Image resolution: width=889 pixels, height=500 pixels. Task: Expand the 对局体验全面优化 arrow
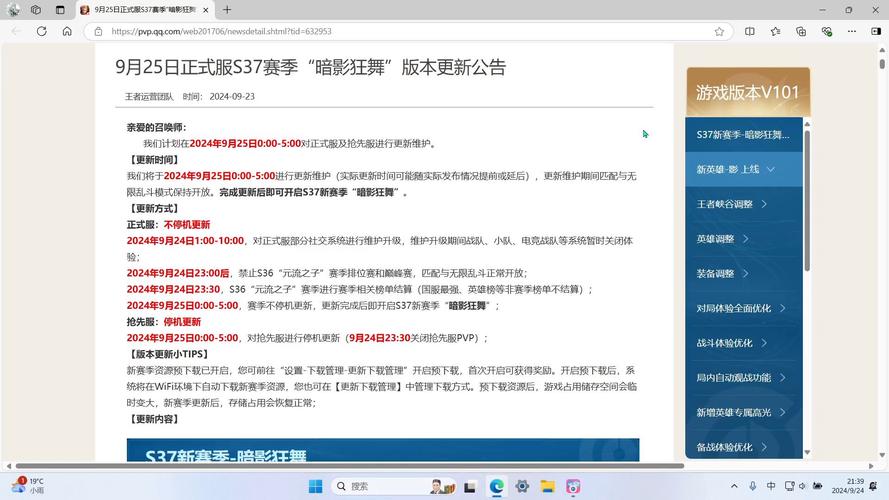[782, 308]
